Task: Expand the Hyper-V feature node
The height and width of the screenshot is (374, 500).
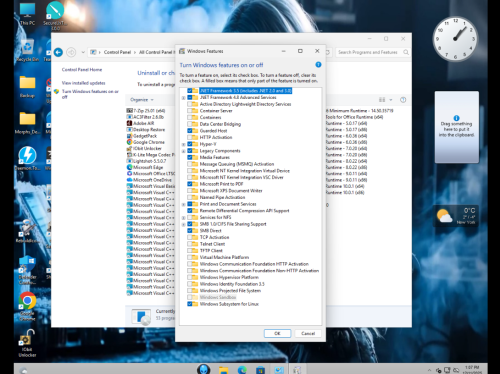Action: click(x=183, y=144)
